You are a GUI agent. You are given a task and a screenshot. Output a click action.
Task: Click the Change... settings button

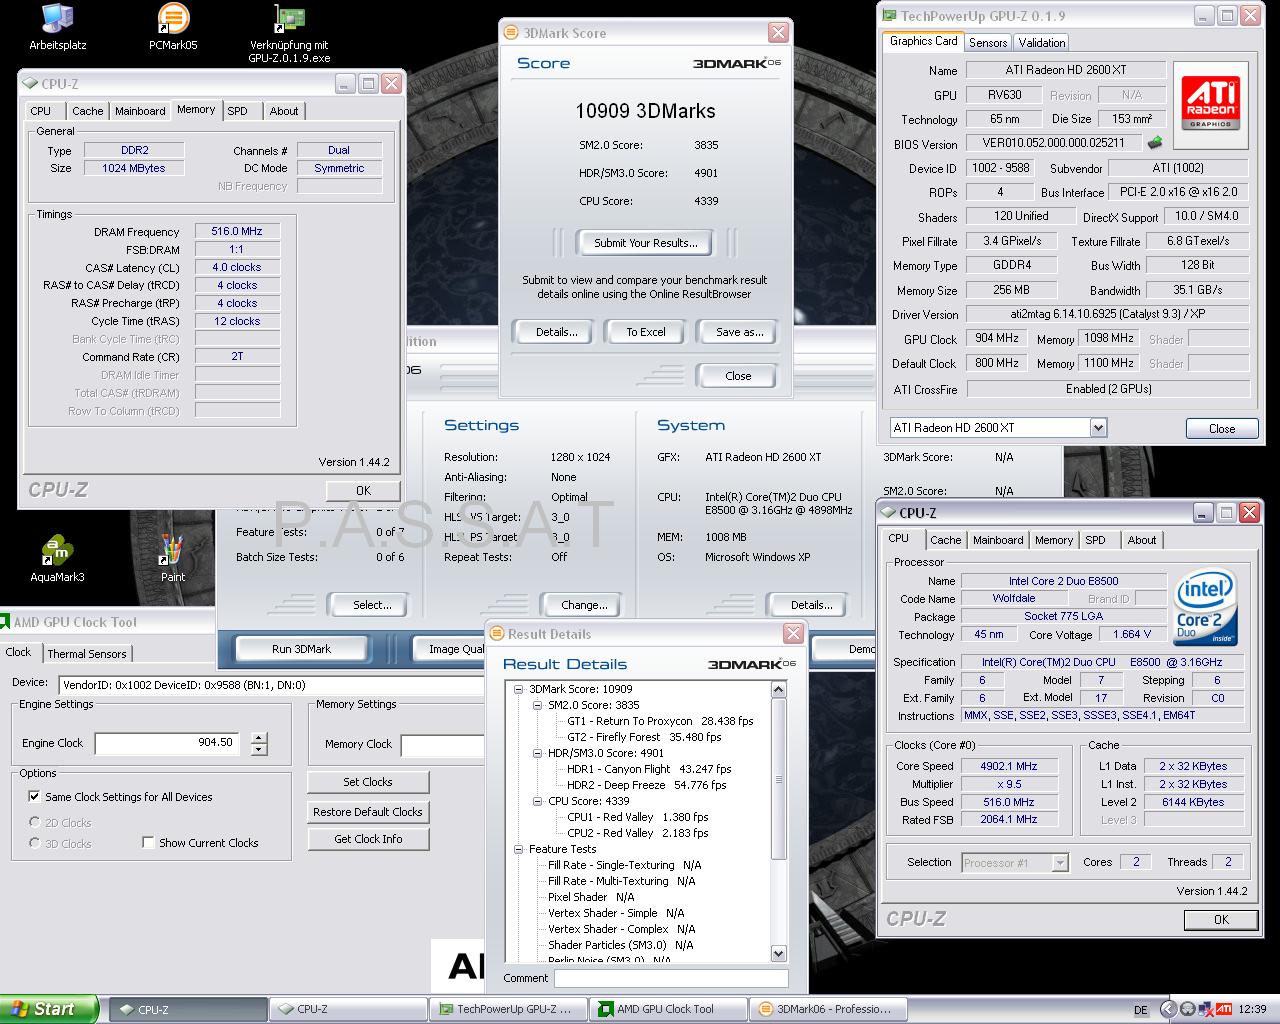tap(584, 605)
